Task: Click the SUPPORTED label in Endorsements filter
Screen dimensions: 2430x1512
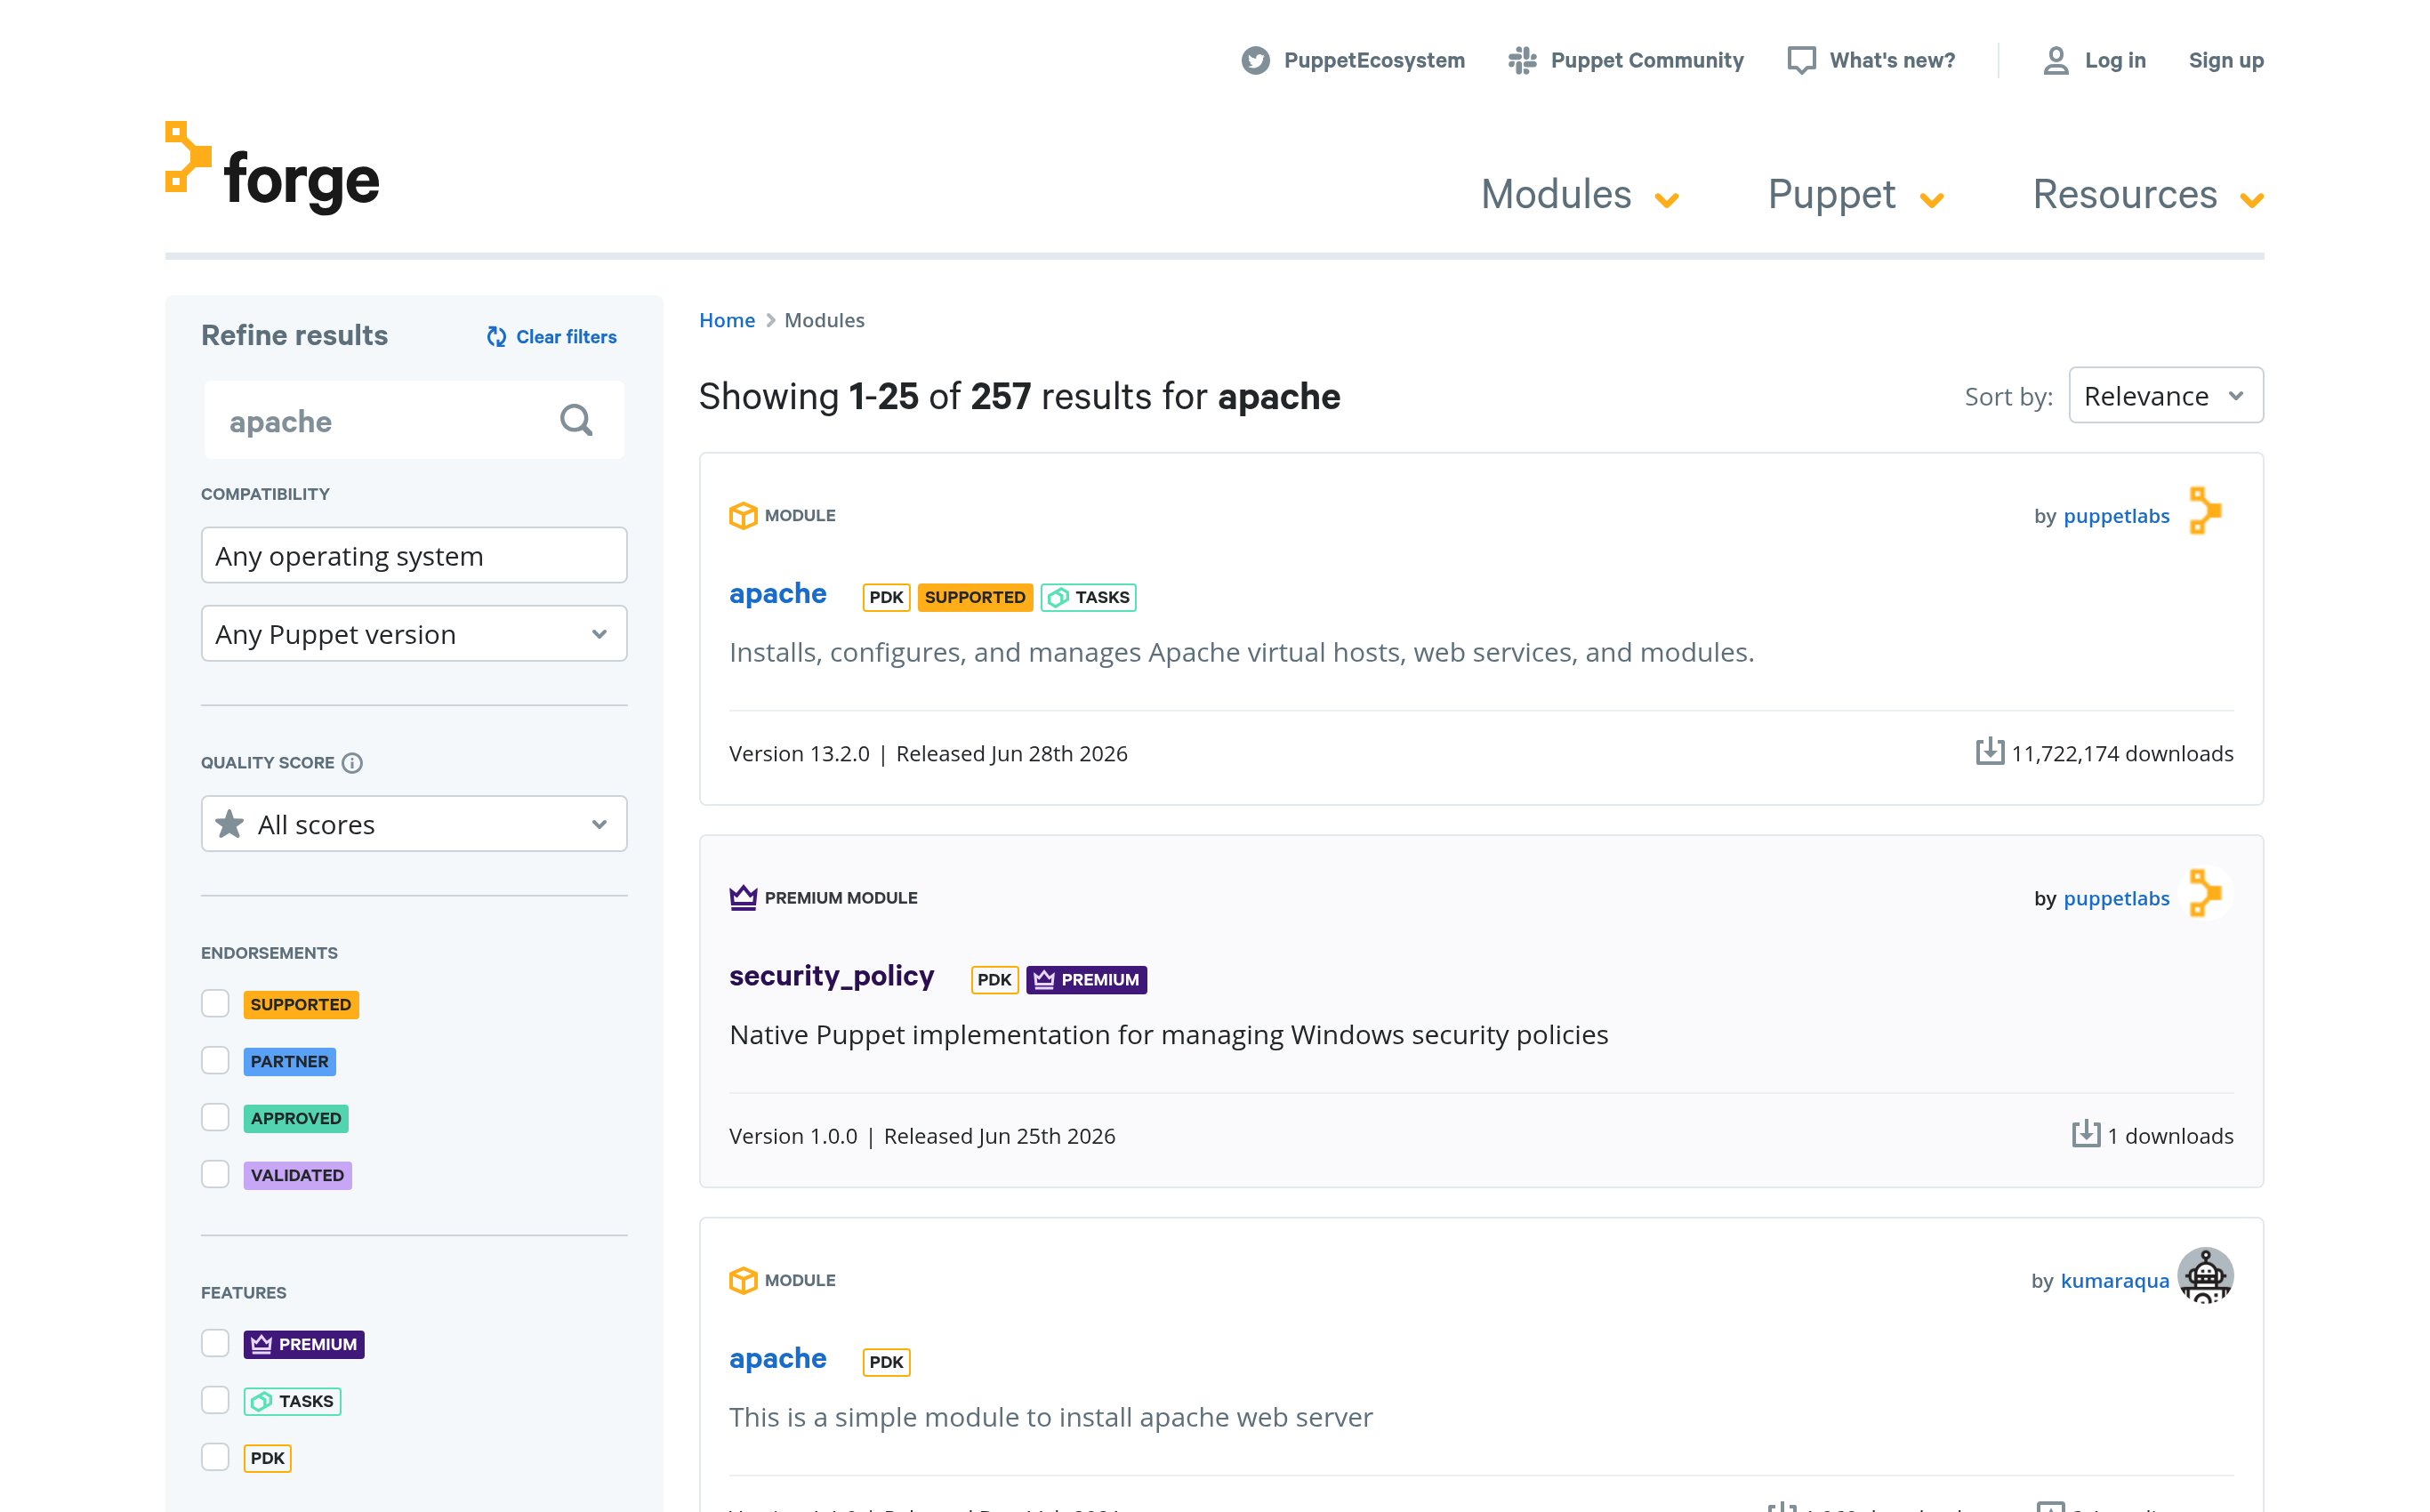Action: pyautogui.click(x=301, y=1004)
